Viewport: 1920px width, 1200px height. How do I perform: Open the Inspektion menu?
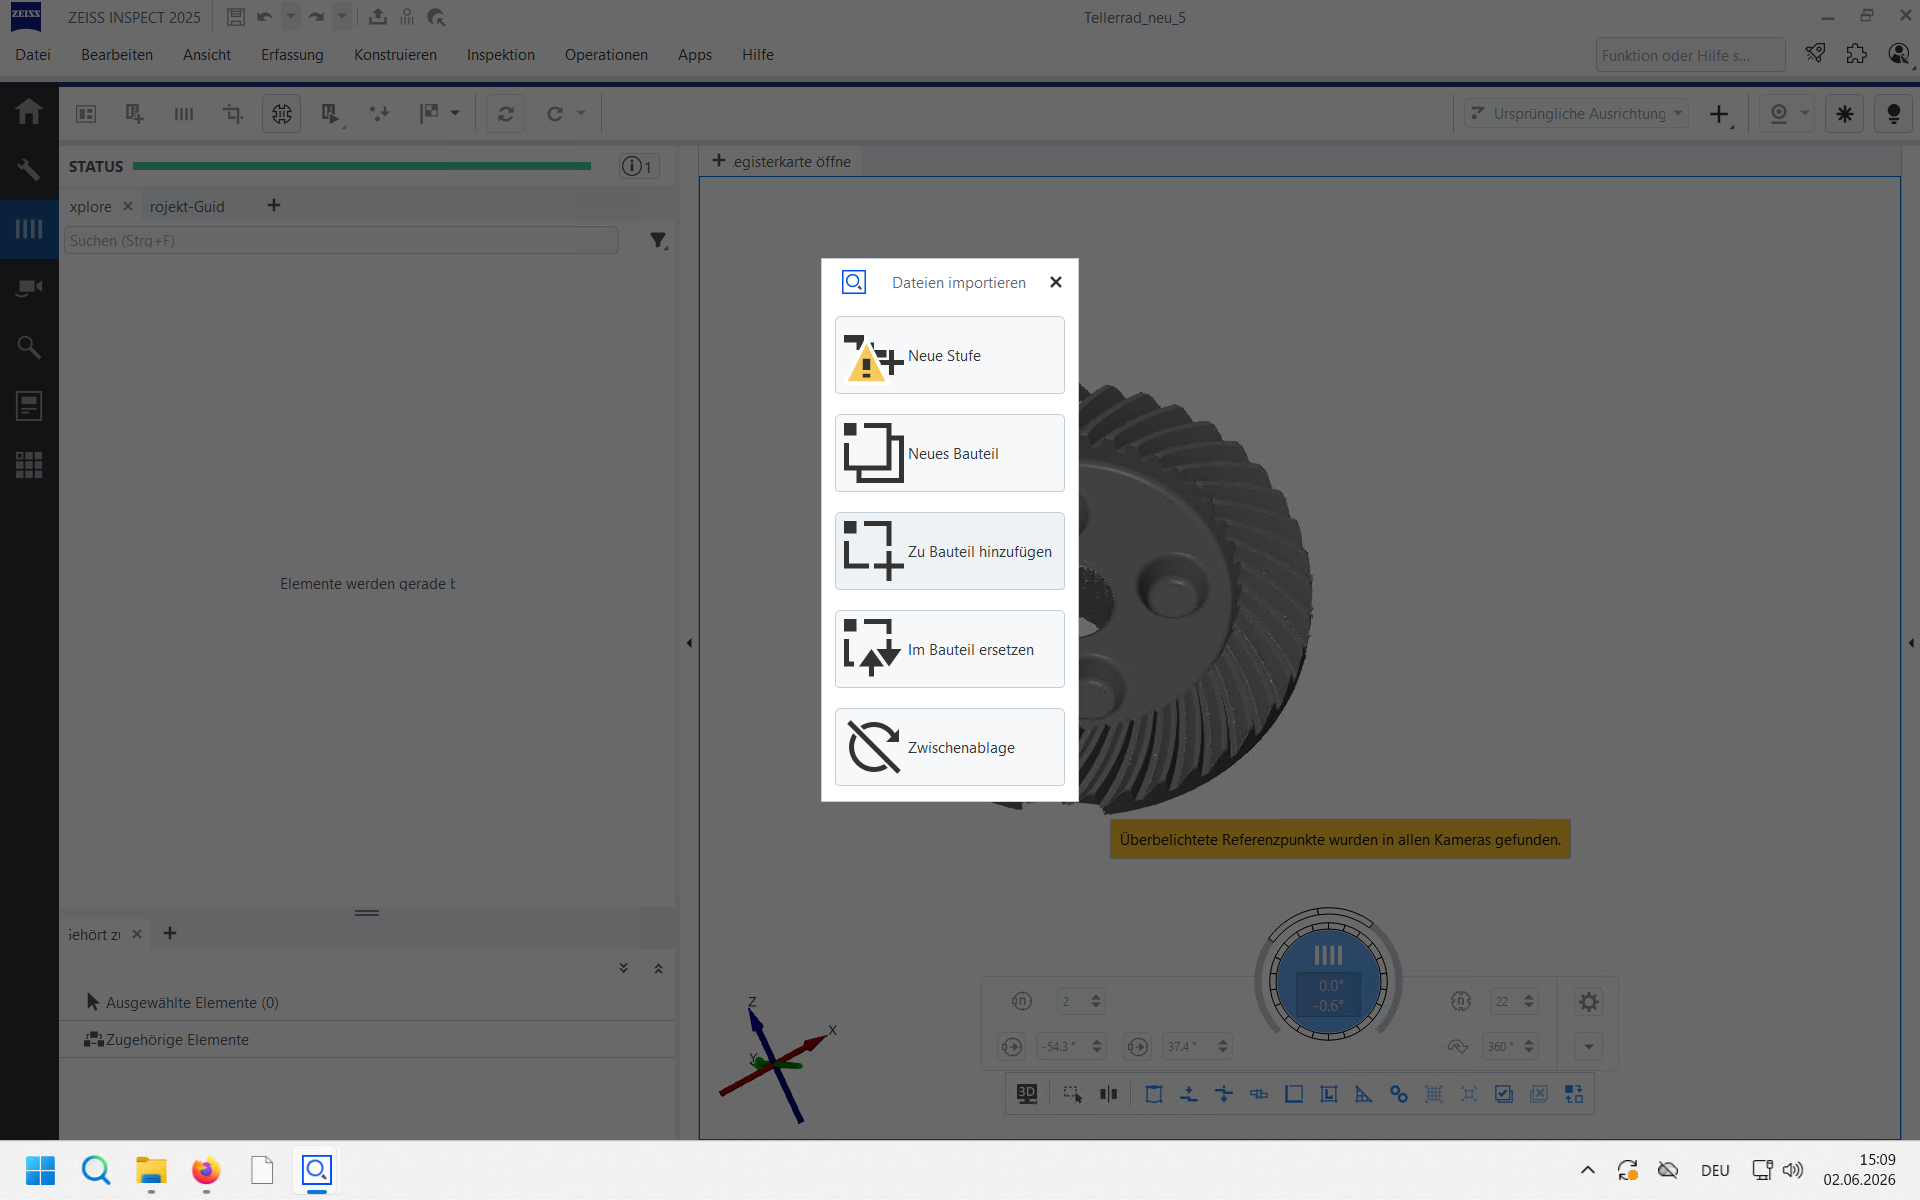501,55
